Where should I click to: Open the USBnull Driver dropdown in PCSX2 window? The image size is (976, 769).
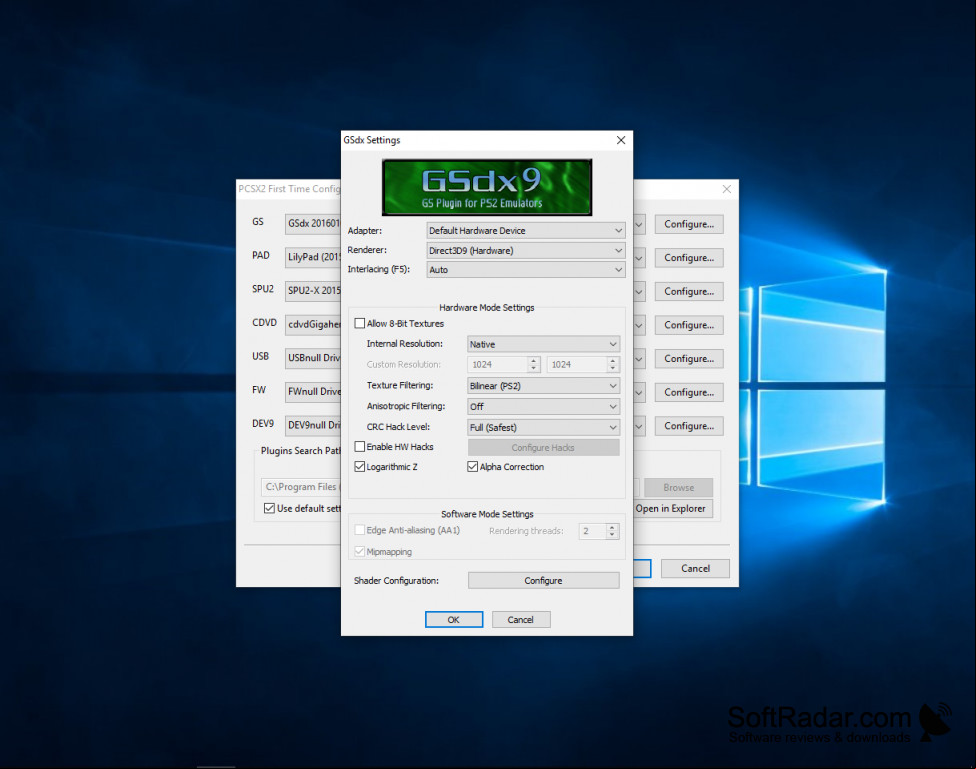(639, 359)
